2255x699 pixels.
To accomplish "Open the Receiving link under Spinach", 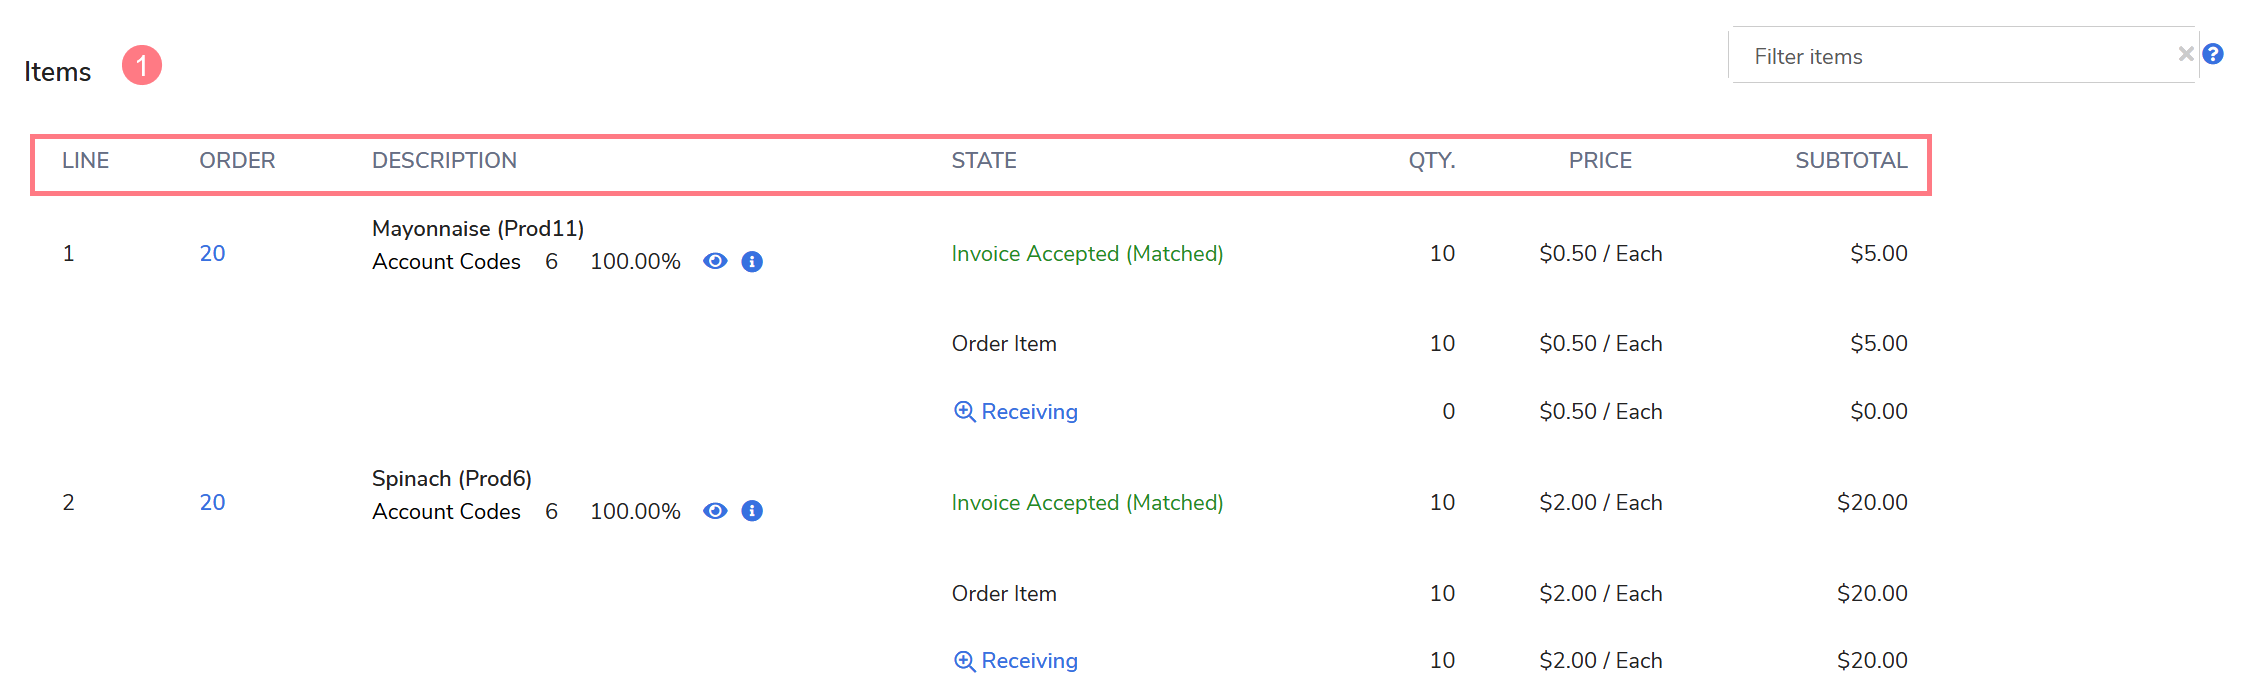I will click(1029, 661).
